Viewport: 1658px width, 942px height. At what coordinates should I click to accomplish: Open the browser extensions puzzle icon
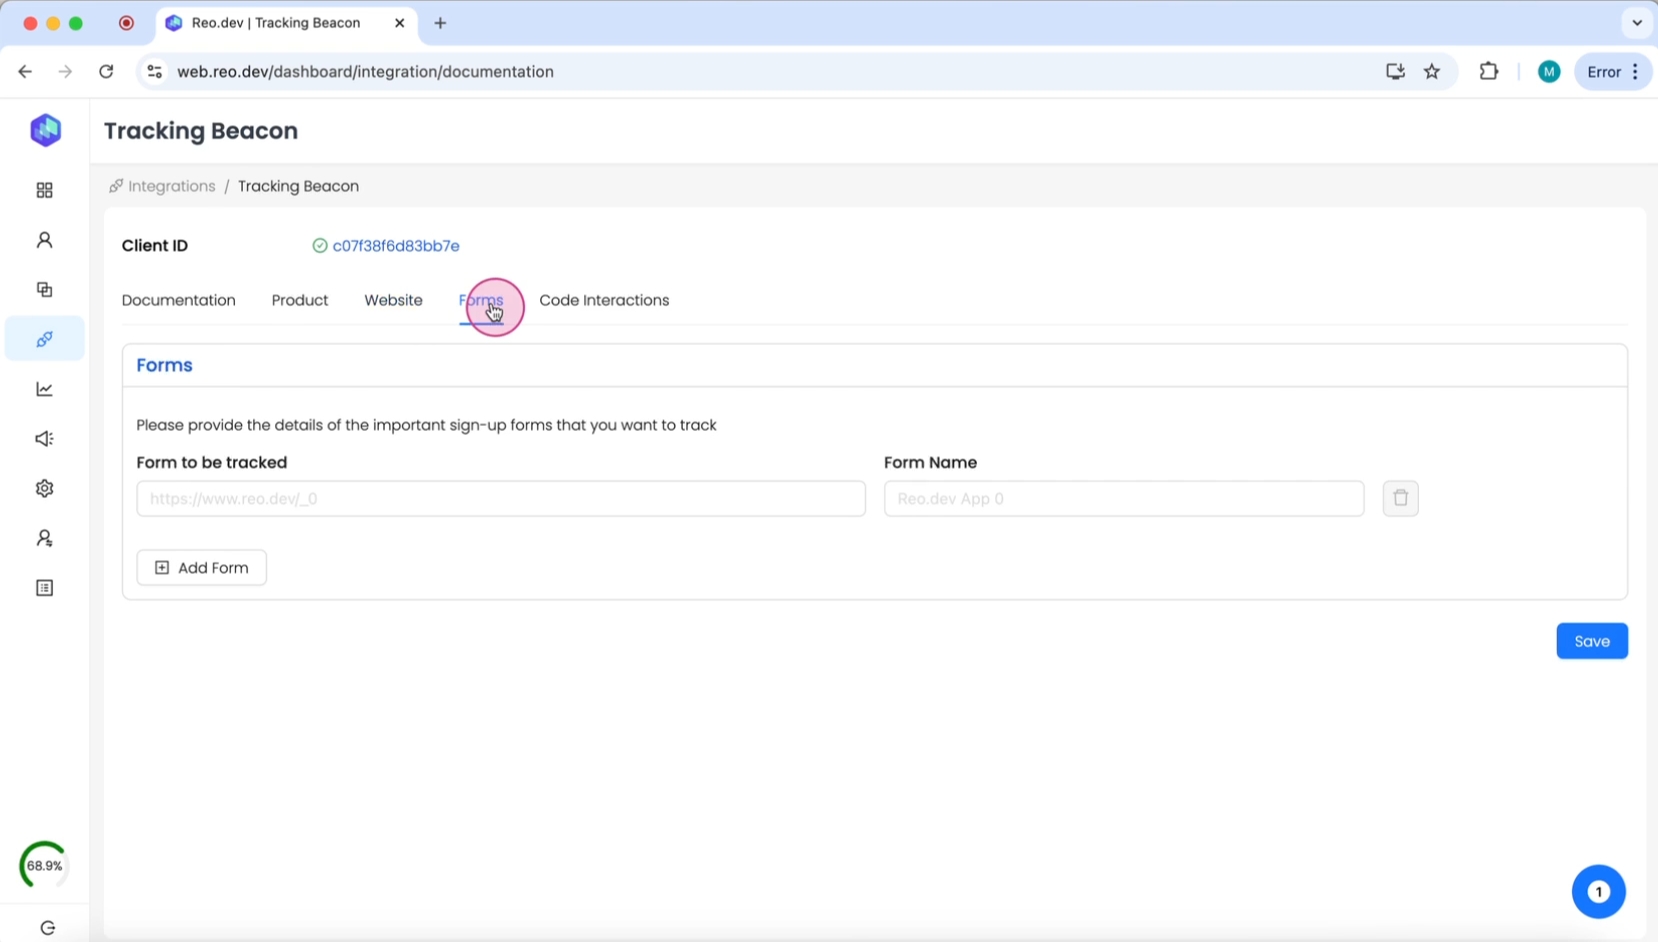[1488, 71]
